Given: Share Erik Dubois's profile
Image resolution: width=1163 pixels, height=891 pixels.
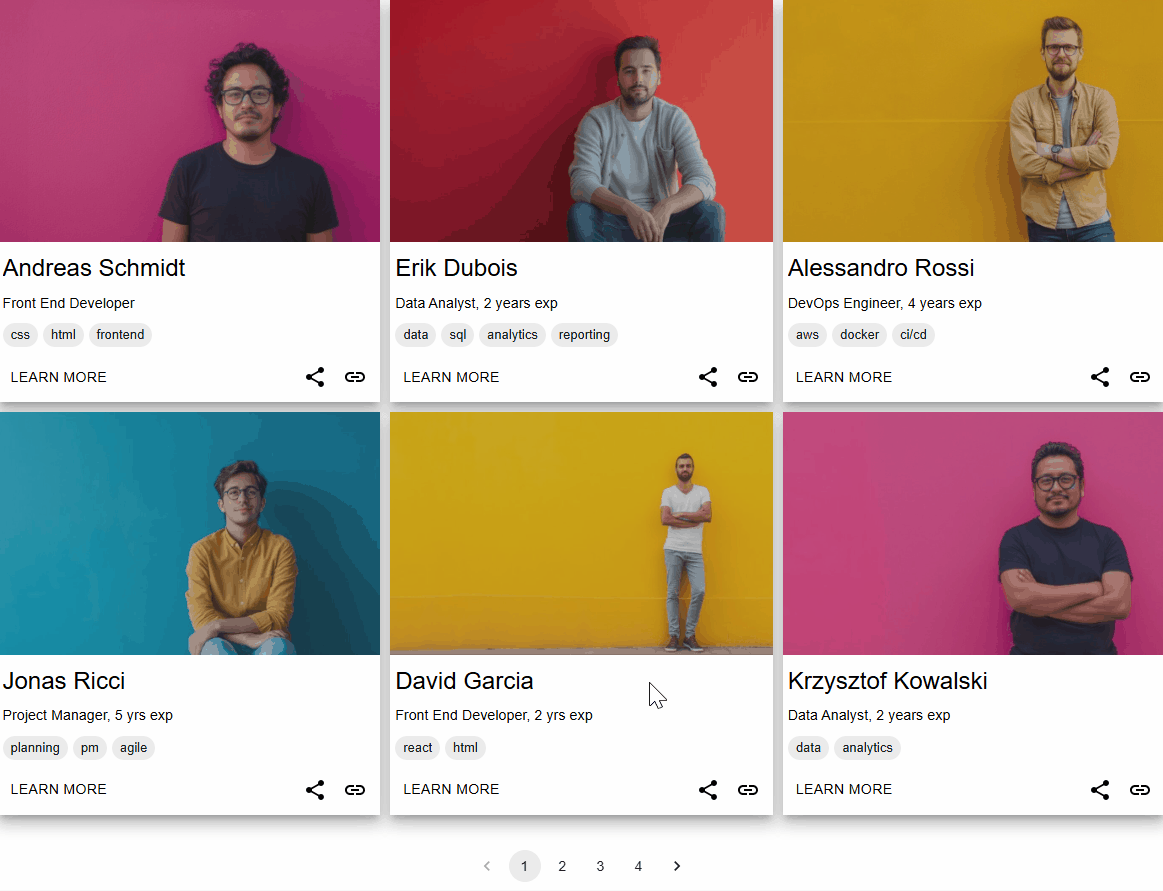Looking at the screenshot, I should (708, 377).
